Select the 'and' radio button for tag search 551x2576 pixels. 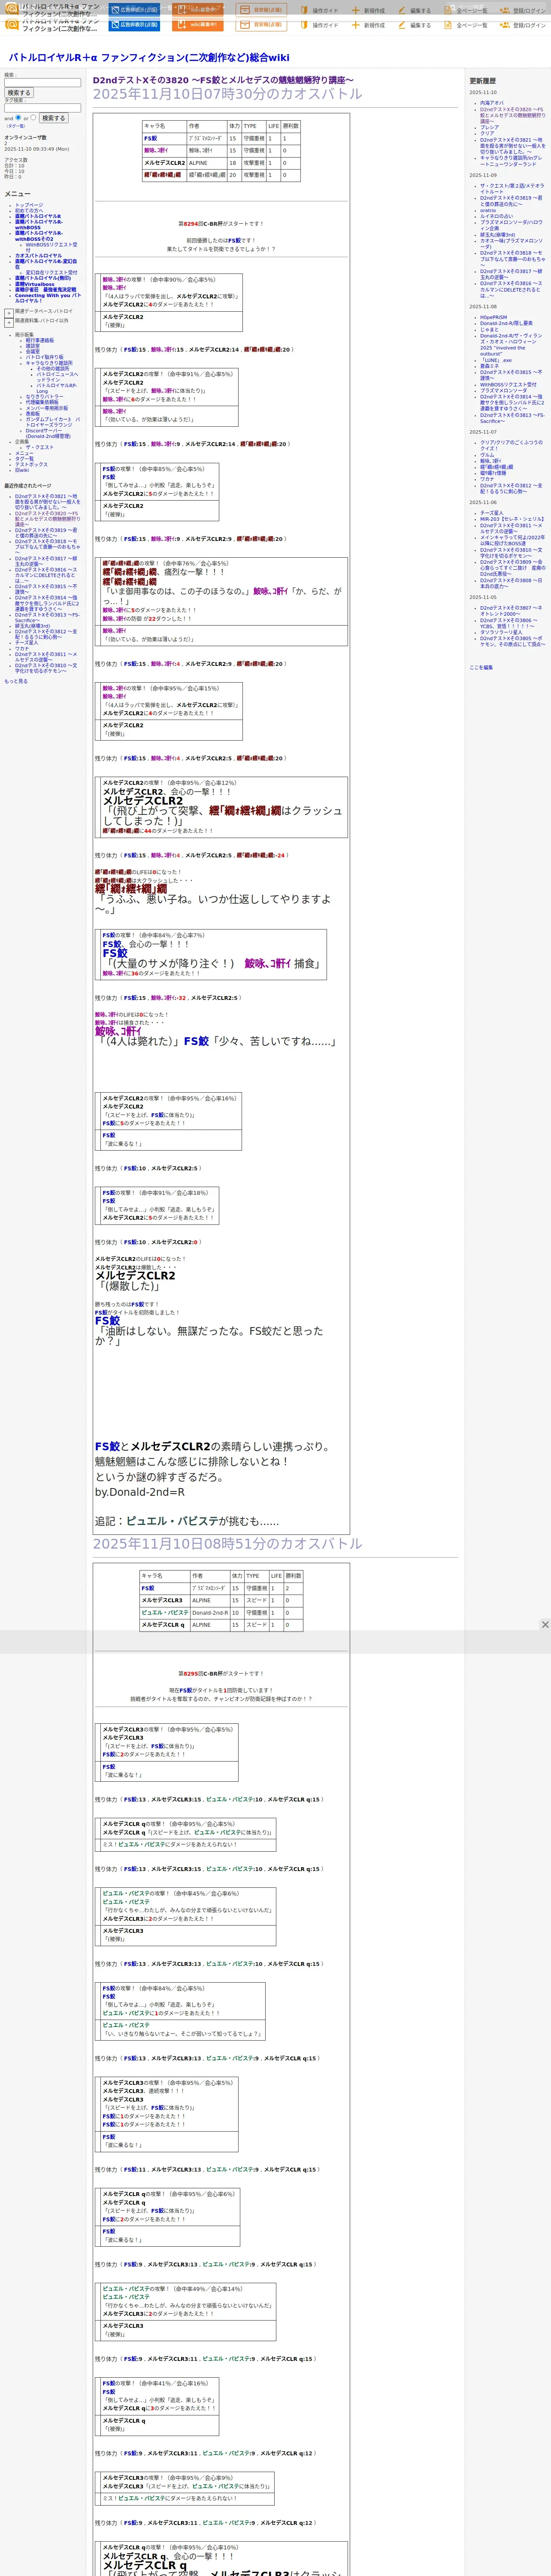pyautogui.click(x=18, y=117)
